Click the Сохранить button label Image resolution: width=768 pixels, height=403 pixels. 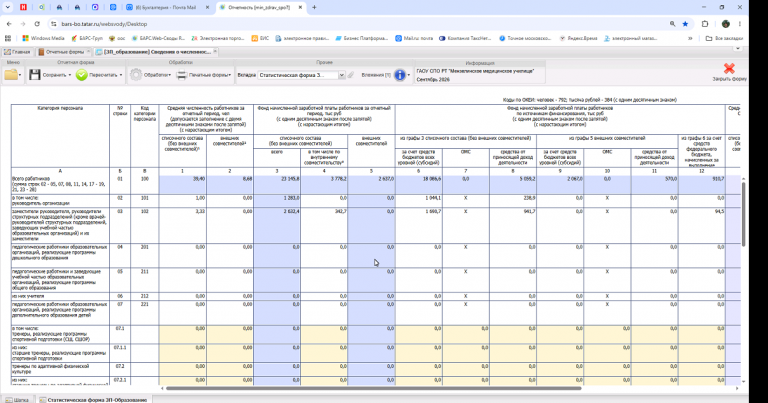pyautogui.click(x=54, y=75)
